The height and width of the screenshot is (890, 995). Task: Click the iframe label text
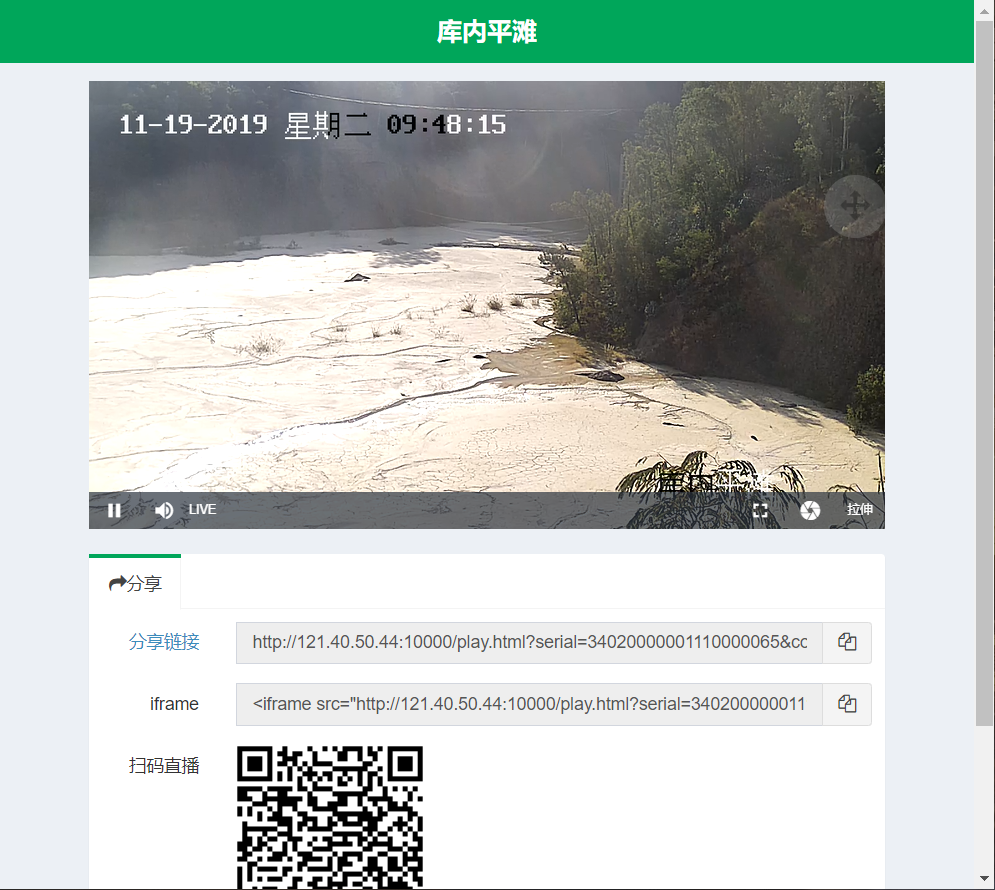174,703
